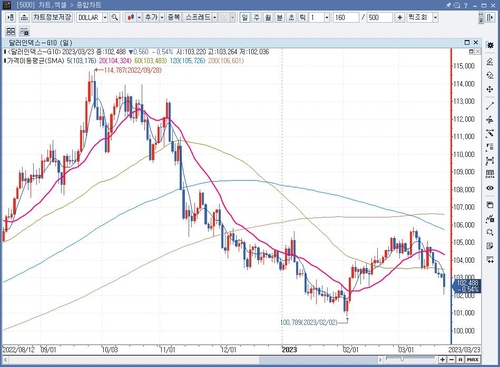Adjust the zoom slider at bottom right
This screenshot has width=500, height=367.
(402, 359)
